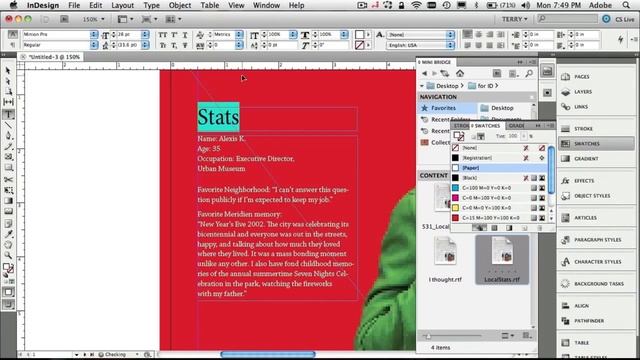Enable Align Left paragraph alignment
Image resolution: width=640 pixels, height=360 pixels.
(467, 35)
